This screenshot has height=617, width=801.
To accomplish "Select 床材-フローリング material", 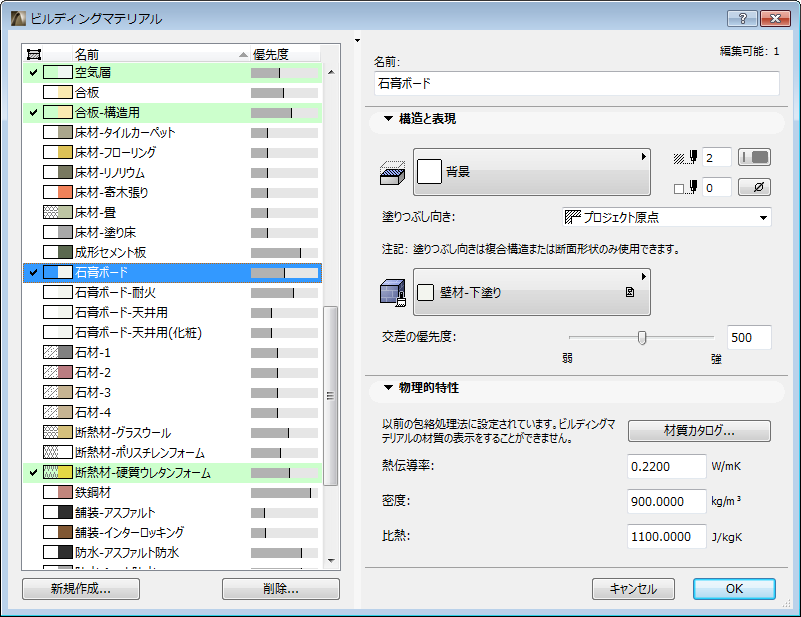I will 173,153.
